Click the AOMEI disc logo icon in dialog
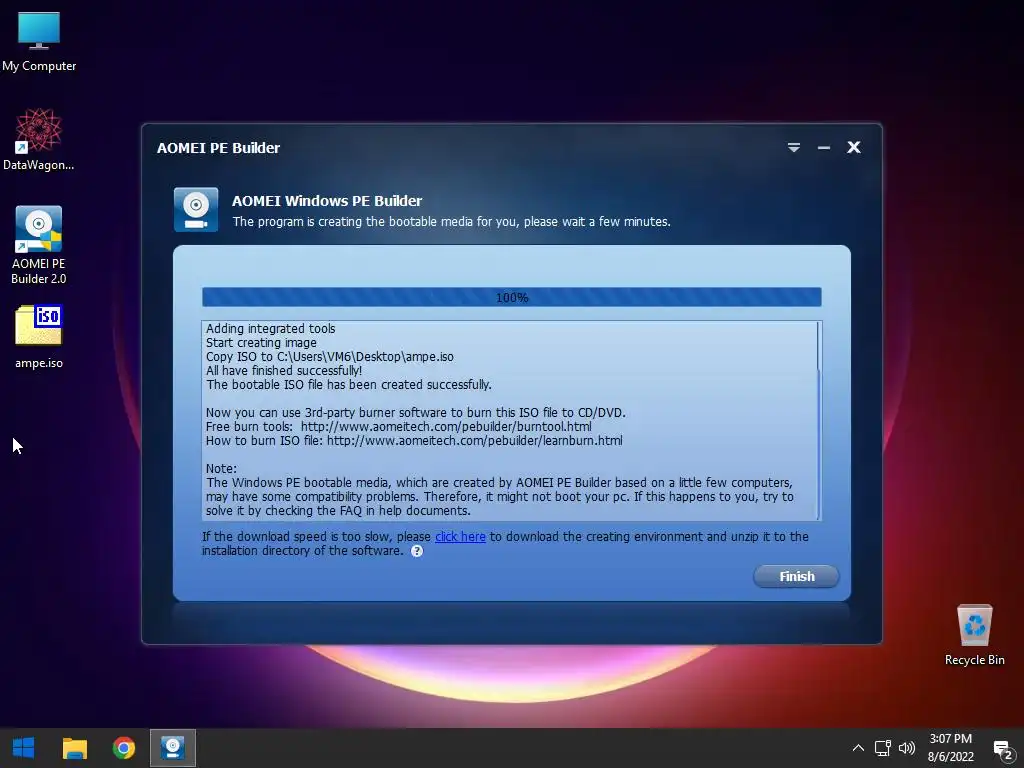The width and height of the screenshot is (1024, 768). click(x=196, y=210)
